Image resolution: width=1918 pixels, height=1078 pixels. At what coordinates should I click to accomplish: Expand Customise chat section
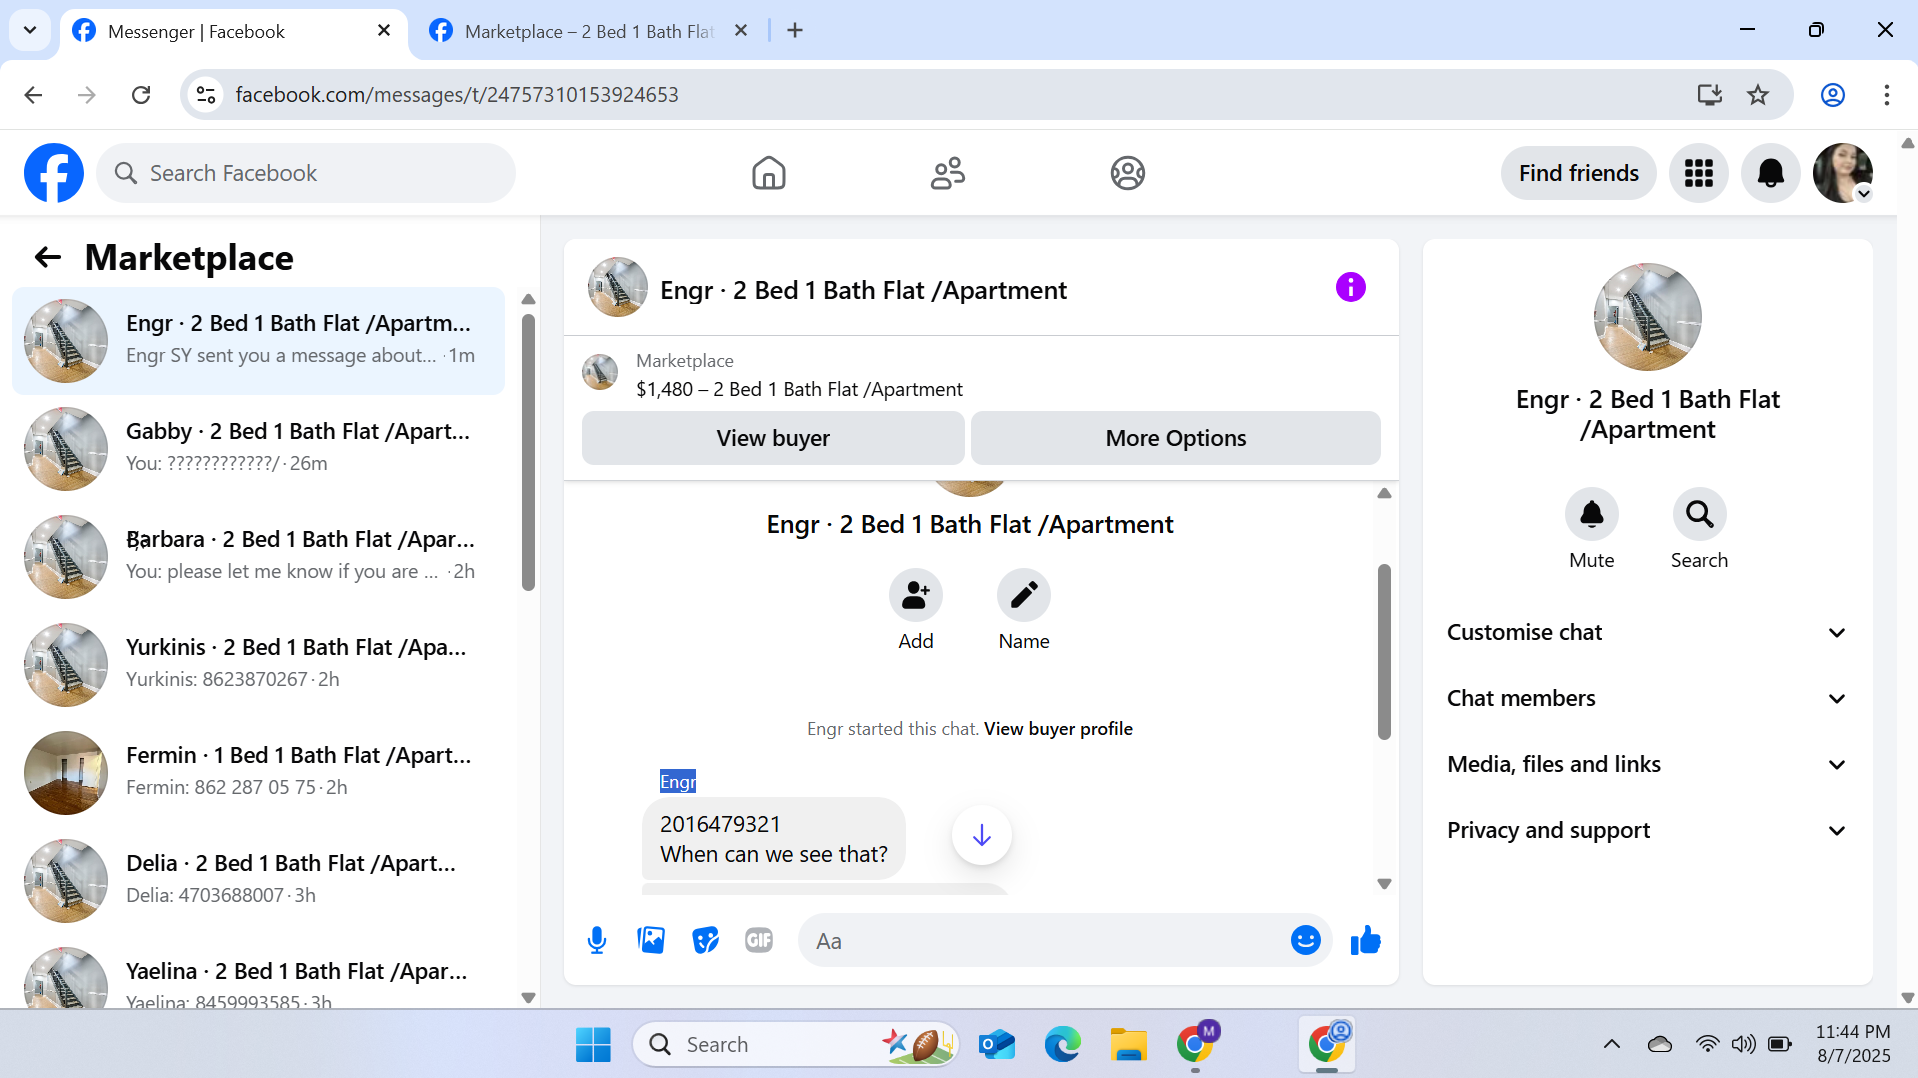pos(1646,633)
